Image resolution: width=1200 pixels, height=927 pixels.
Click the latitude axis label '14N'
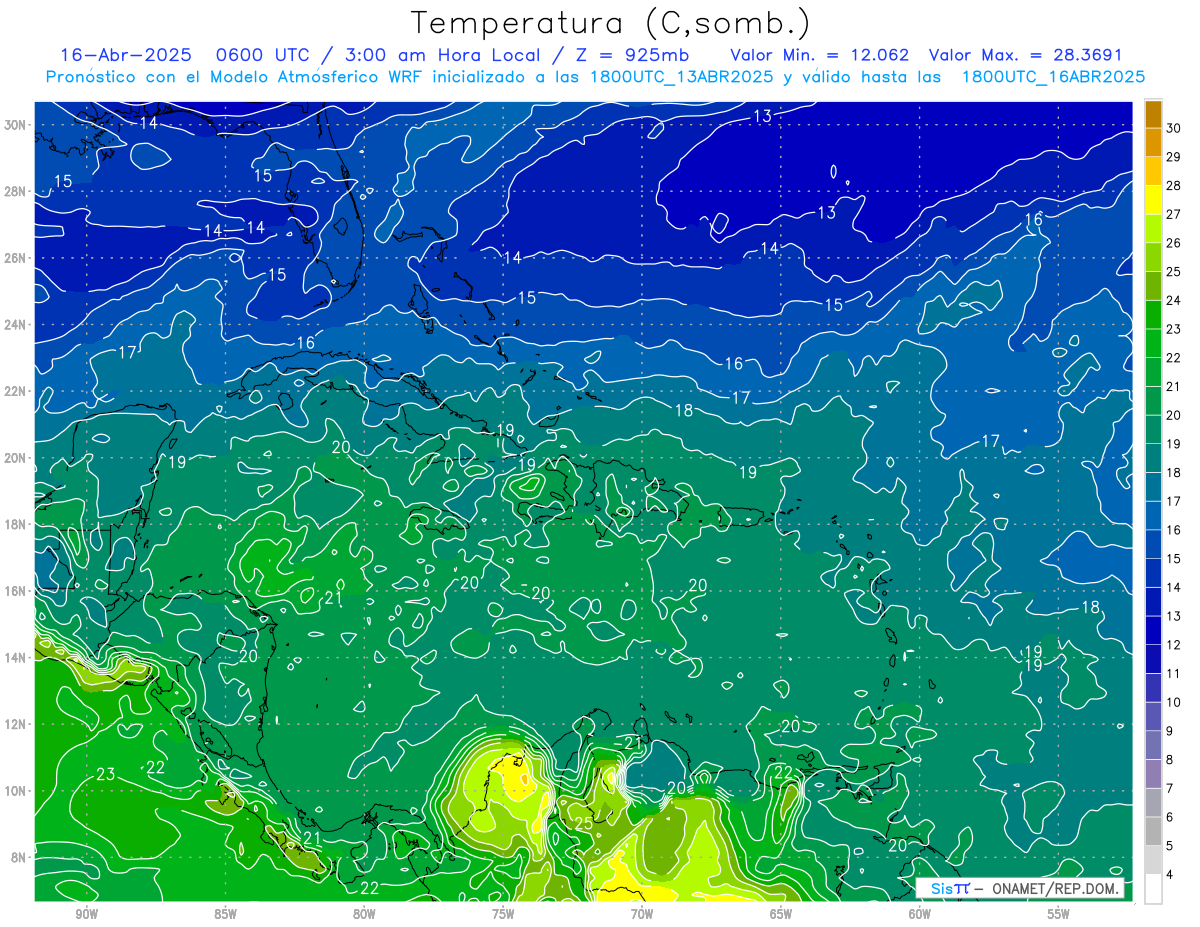(x=15, y=658)
